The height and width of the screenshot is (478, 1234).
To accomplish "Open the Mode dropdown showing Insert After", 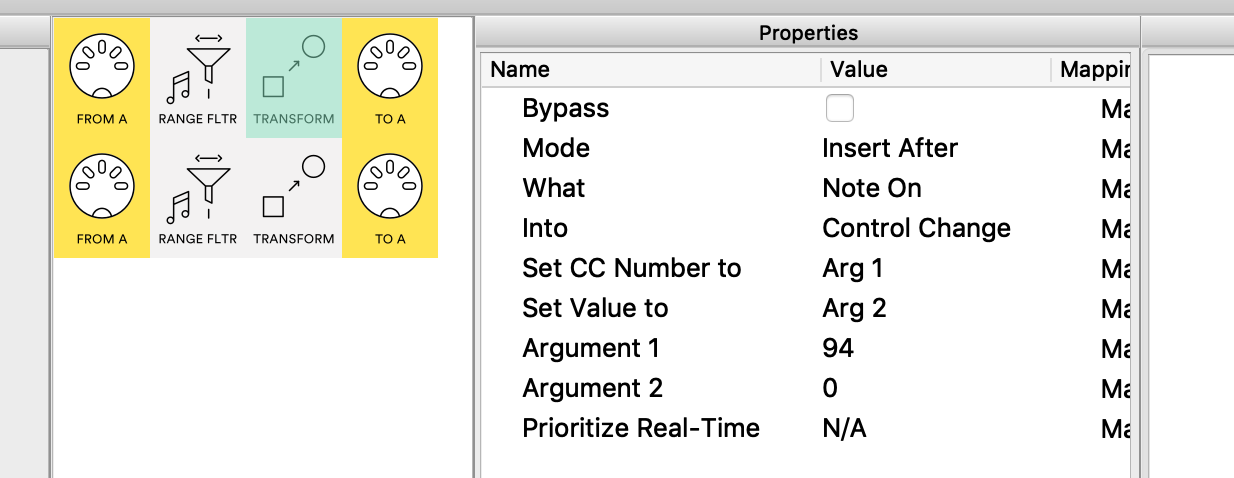I will [x=889, y=149].
